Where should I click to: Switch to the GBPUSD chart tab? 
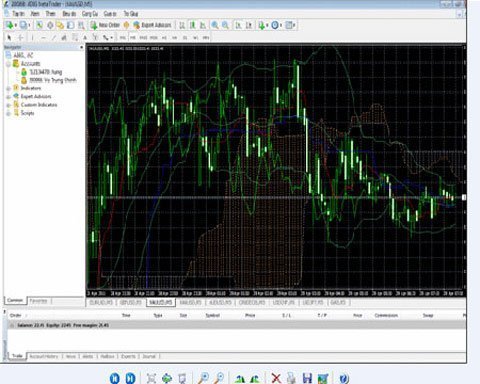click(x=130, y=302)
